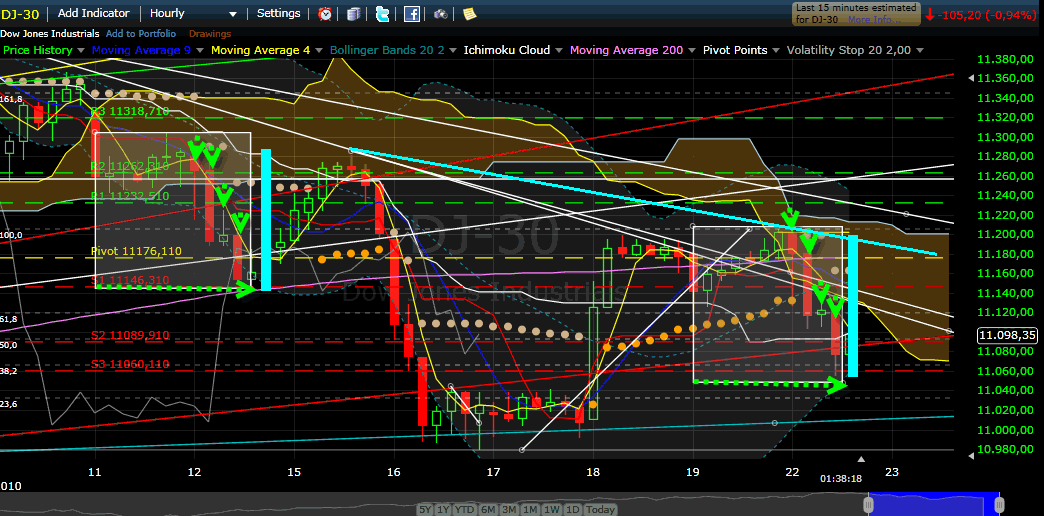
Task: Click the red down-arrow change indicator
Action: pyautogui.click(x=929, y=14)
